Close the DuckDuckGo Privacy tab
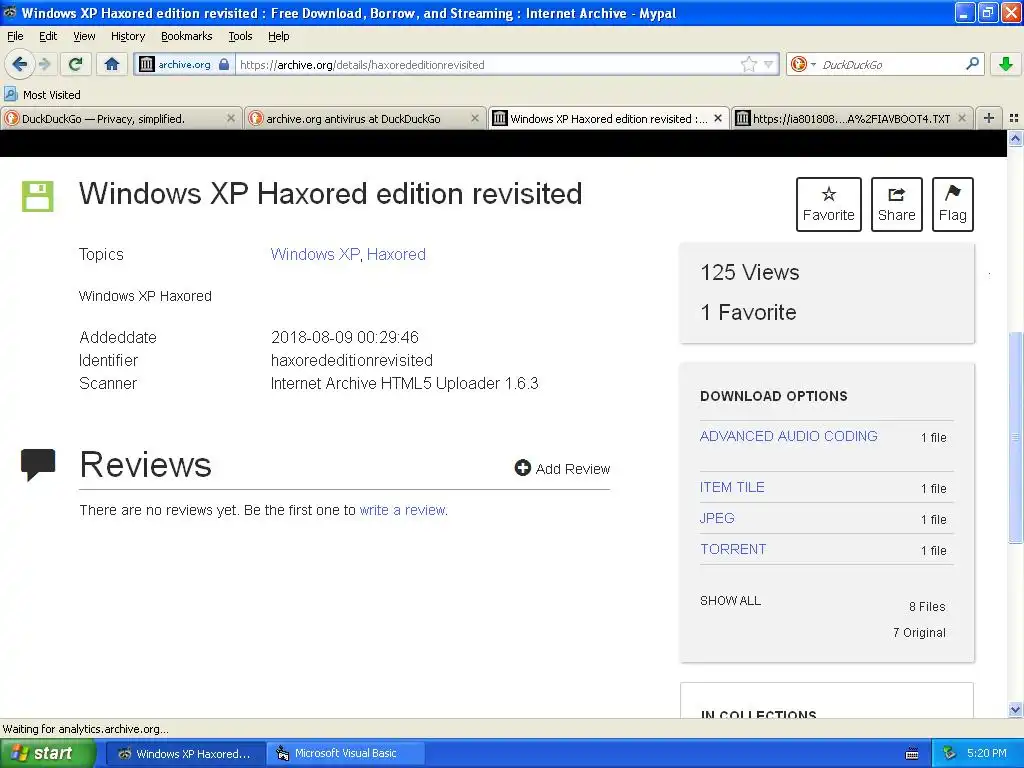The width and height of the screenshot is (1024, 768). (x=231, y=118)
